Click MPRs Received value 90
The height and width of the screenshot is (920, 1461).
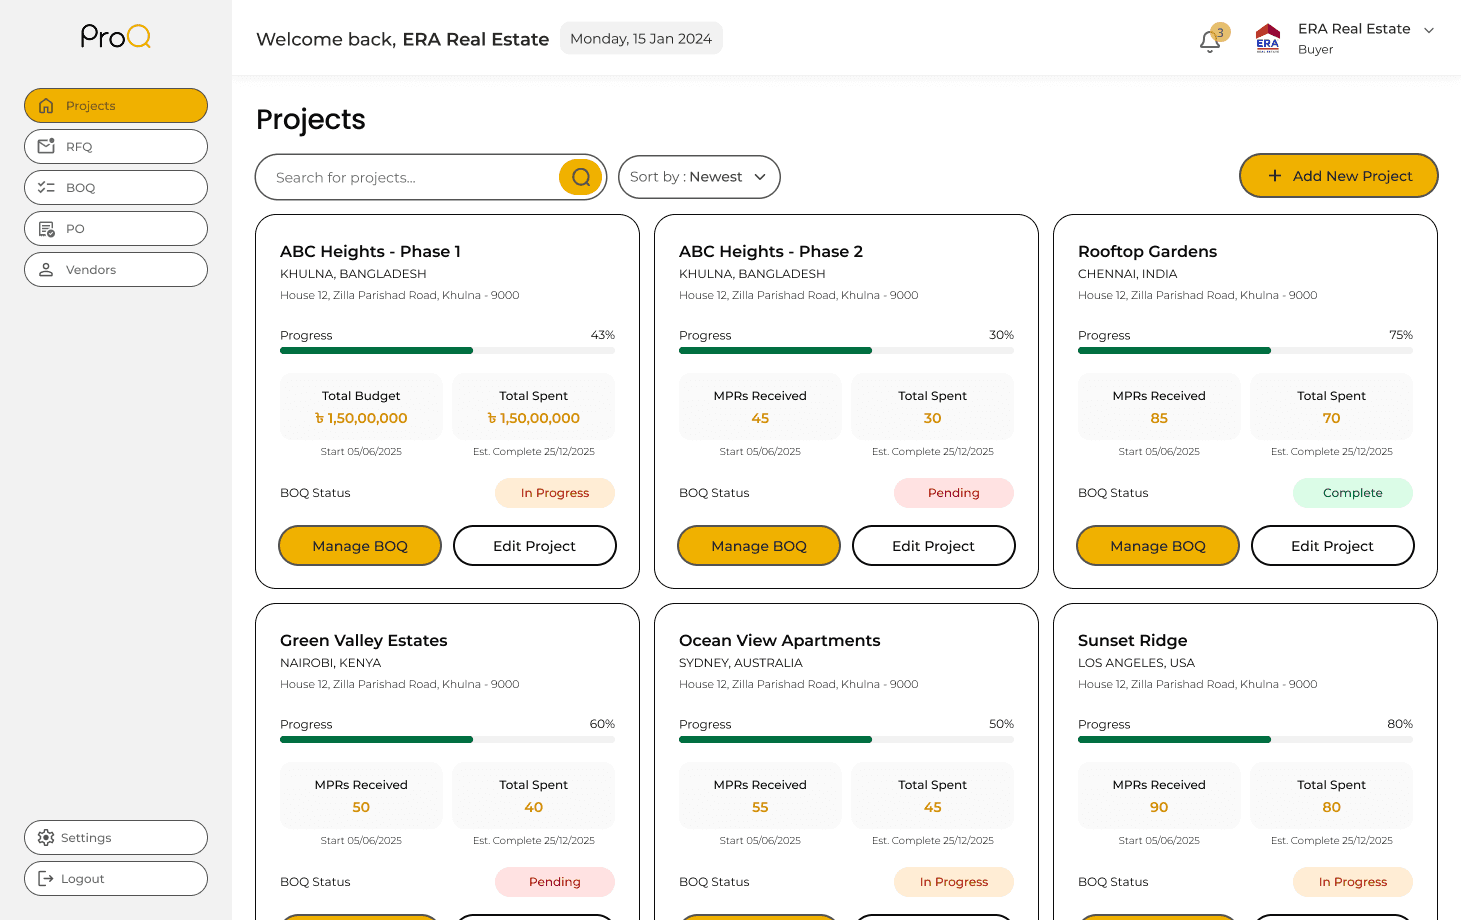coord(1159,808)
